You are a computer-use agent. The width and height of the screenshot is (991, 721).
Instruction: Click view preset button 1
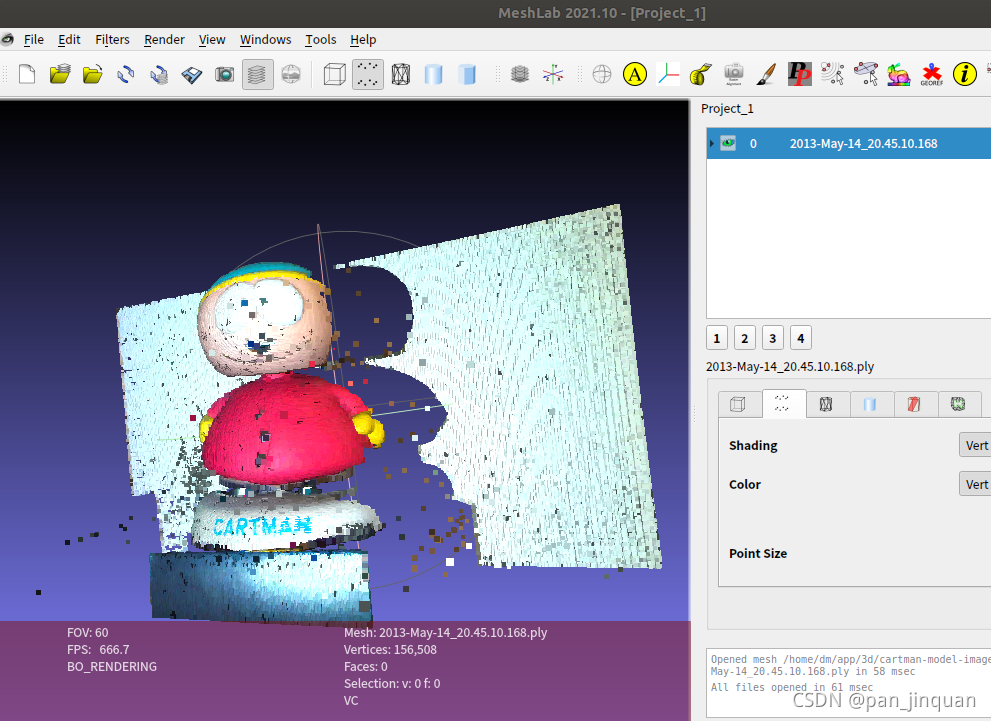717,338
